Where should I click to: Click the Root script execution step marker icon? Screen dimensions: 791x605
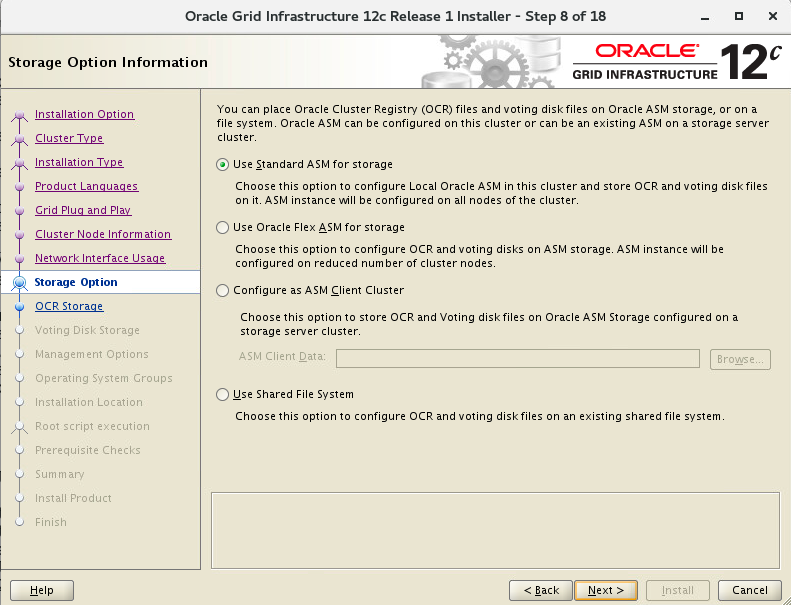point(19,428)
